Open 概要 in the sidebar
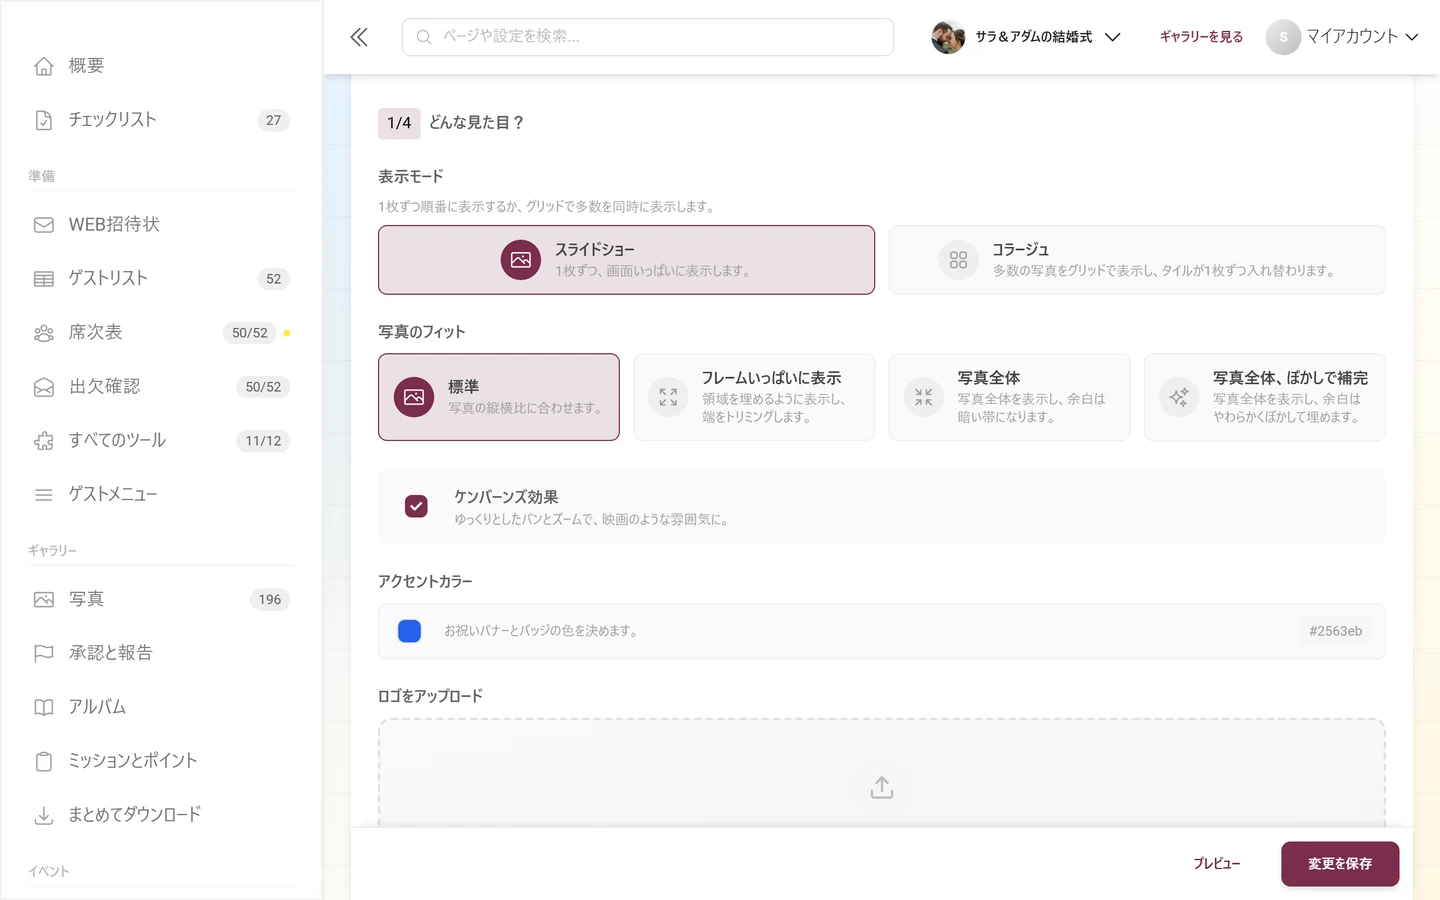The height and width of the screenshot is (900, 1440). tap(162, 66)
